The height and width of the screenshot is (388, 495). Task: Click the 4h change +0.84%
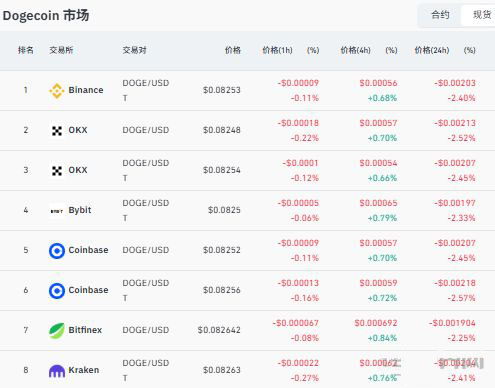click(382, 338)
